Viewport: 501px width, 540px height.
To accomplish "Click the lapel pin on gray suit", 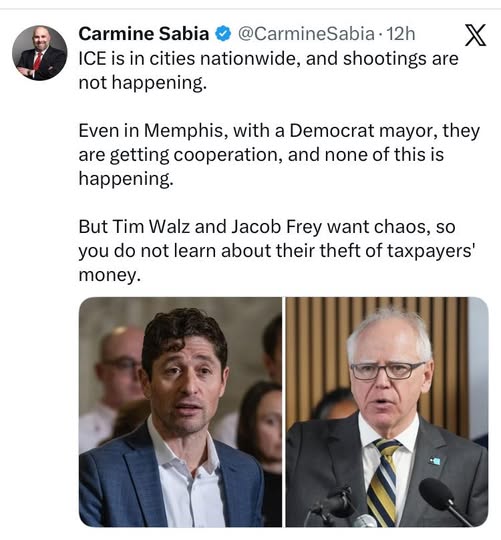I will [435, 460].
